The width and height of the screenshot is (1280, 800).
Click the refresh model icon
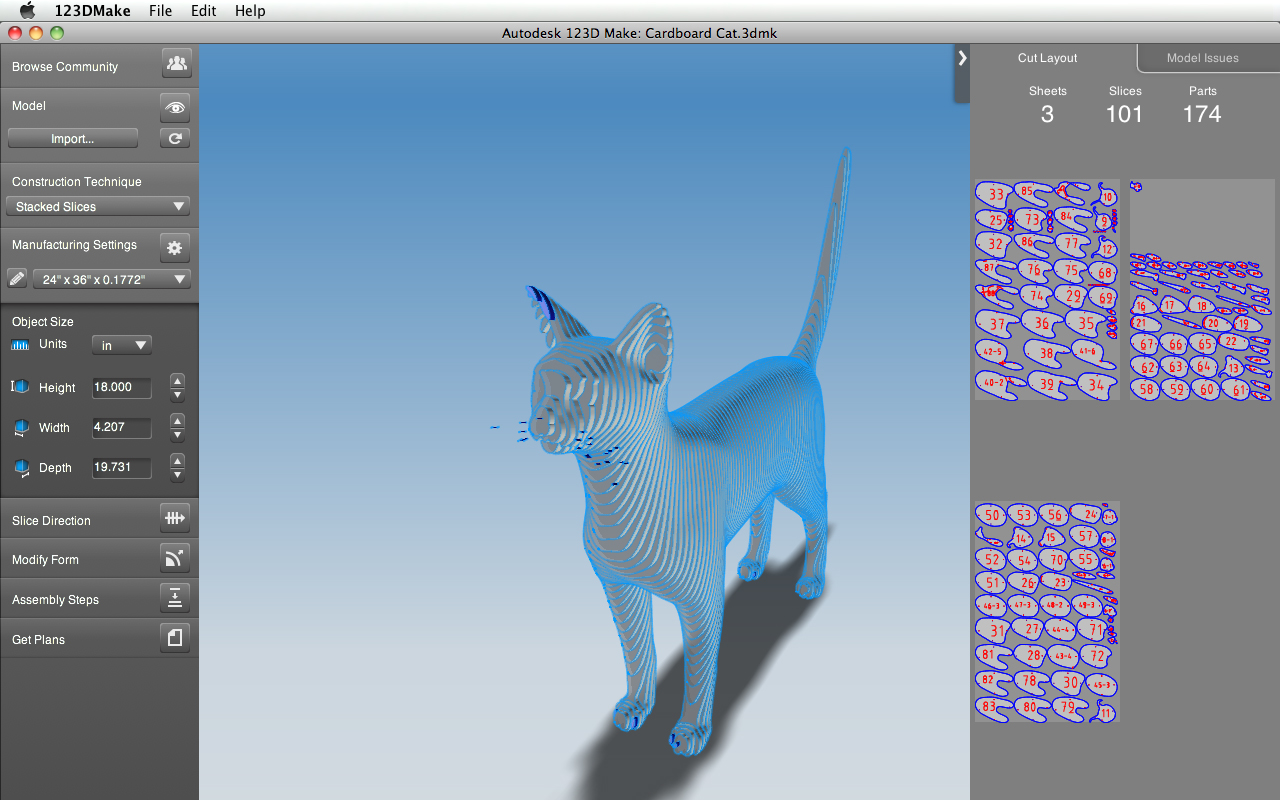175,139
